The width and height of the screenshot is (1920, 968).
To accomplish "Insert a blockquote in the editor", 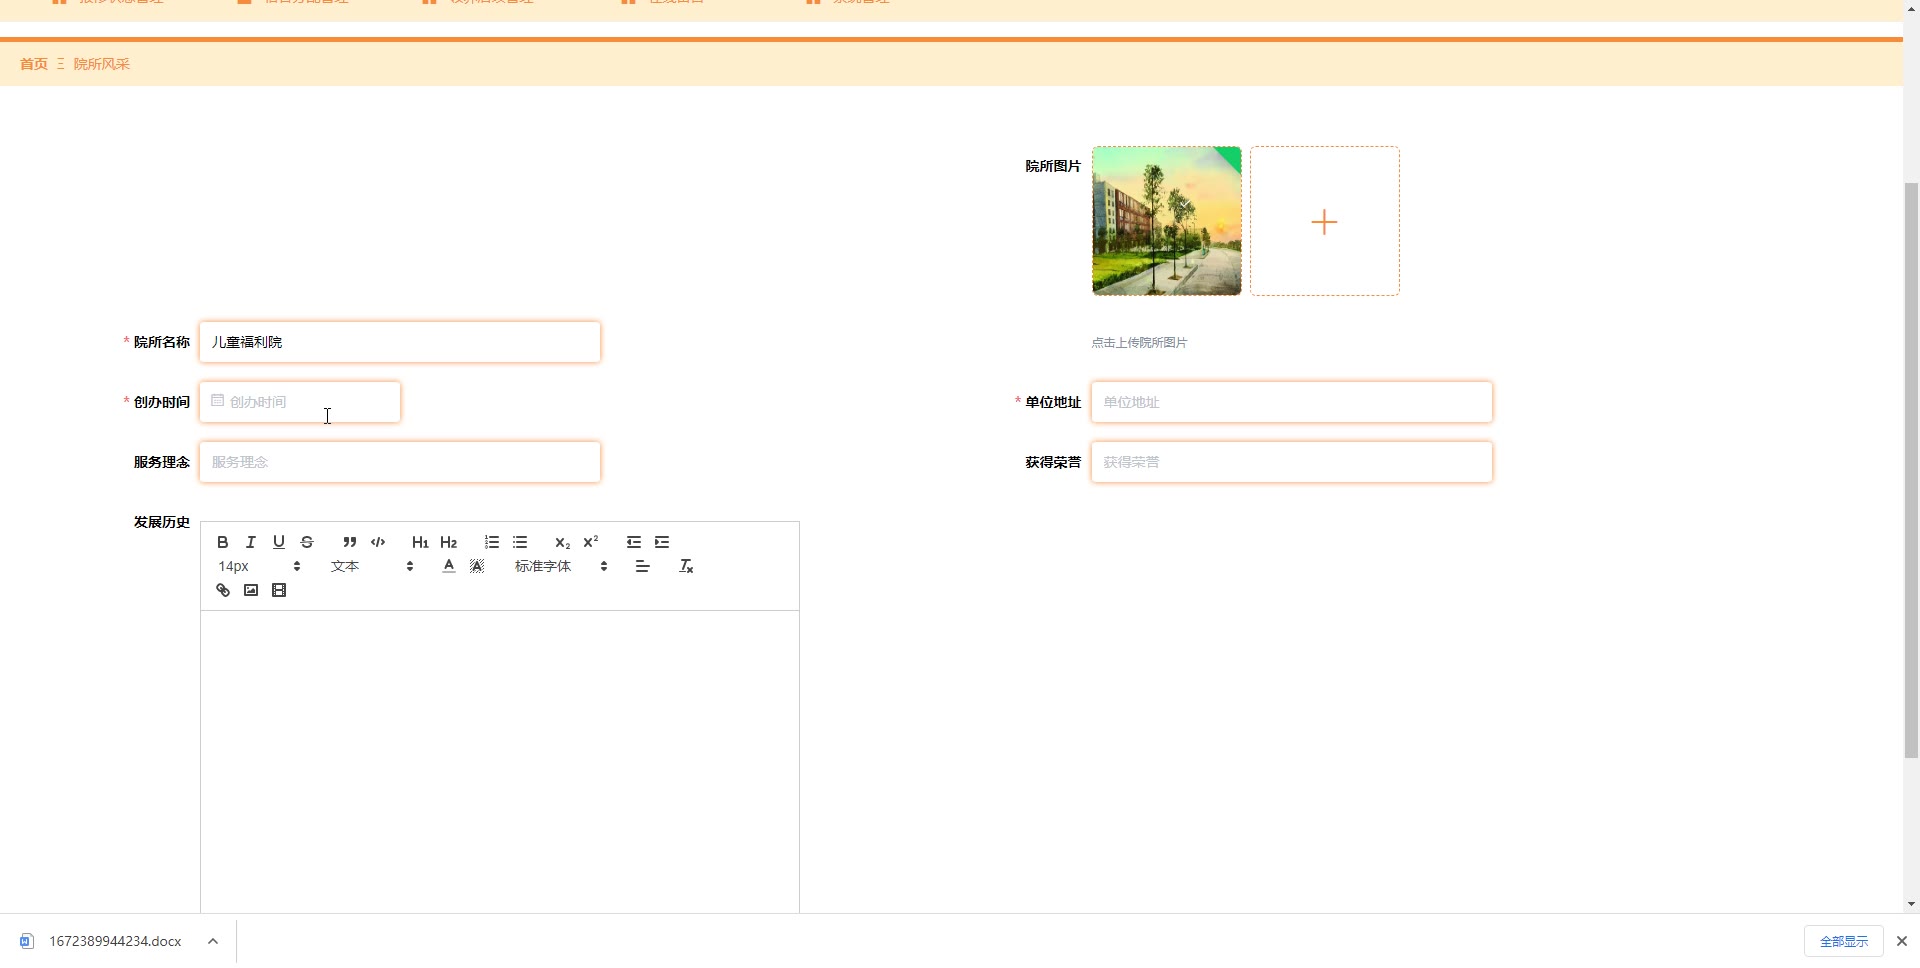I will (x=349, y=542).
